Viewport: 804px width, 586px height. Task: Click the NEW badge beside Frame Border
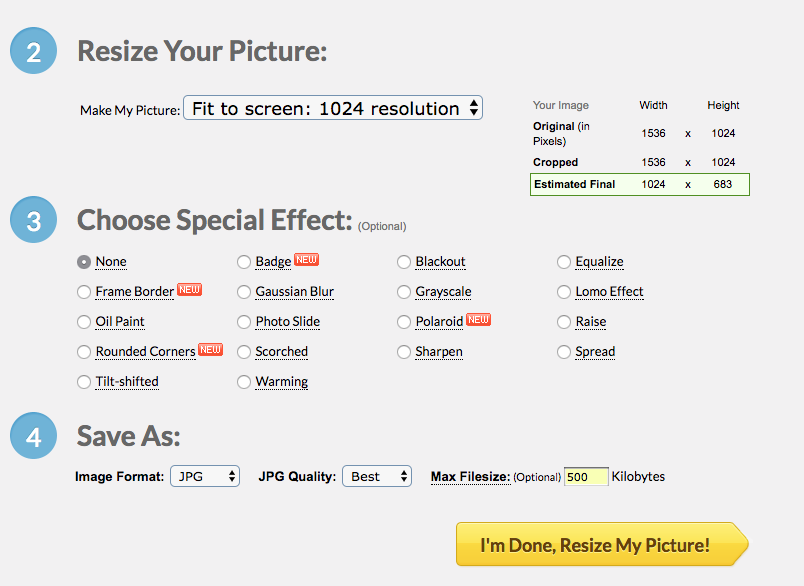(x=190, y=290)
